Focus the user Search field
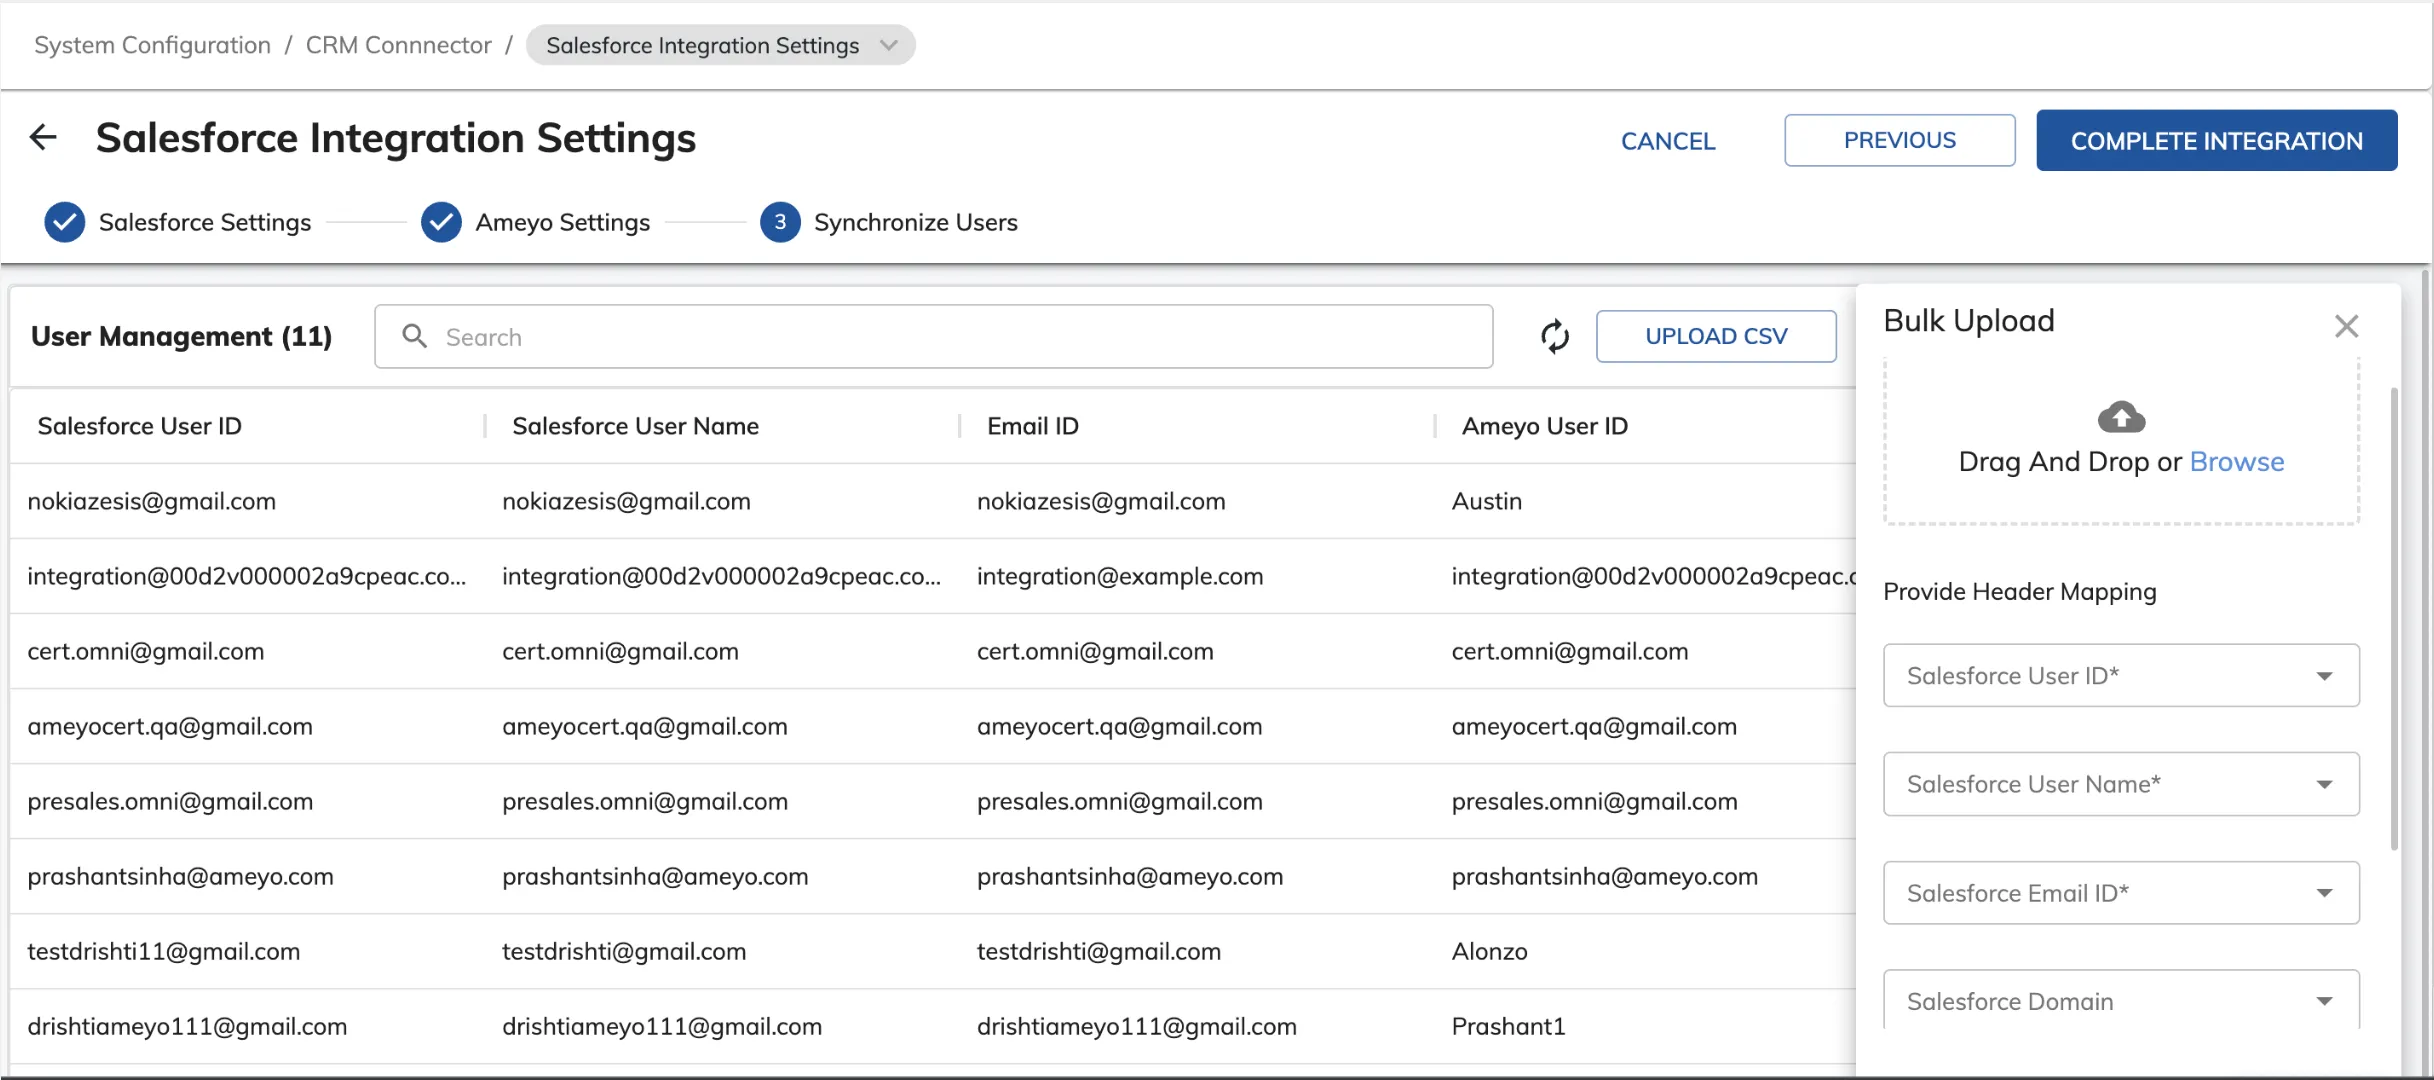 [x=934, y=337]
